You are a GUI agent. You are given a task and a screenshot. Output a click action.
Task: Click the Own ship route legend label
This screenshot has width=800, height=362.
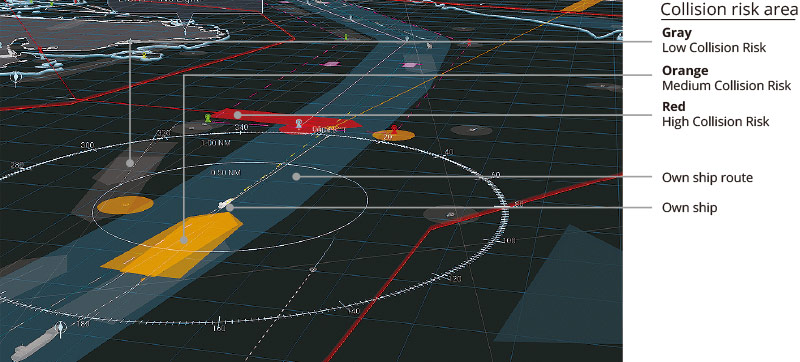tap(707, 178)
